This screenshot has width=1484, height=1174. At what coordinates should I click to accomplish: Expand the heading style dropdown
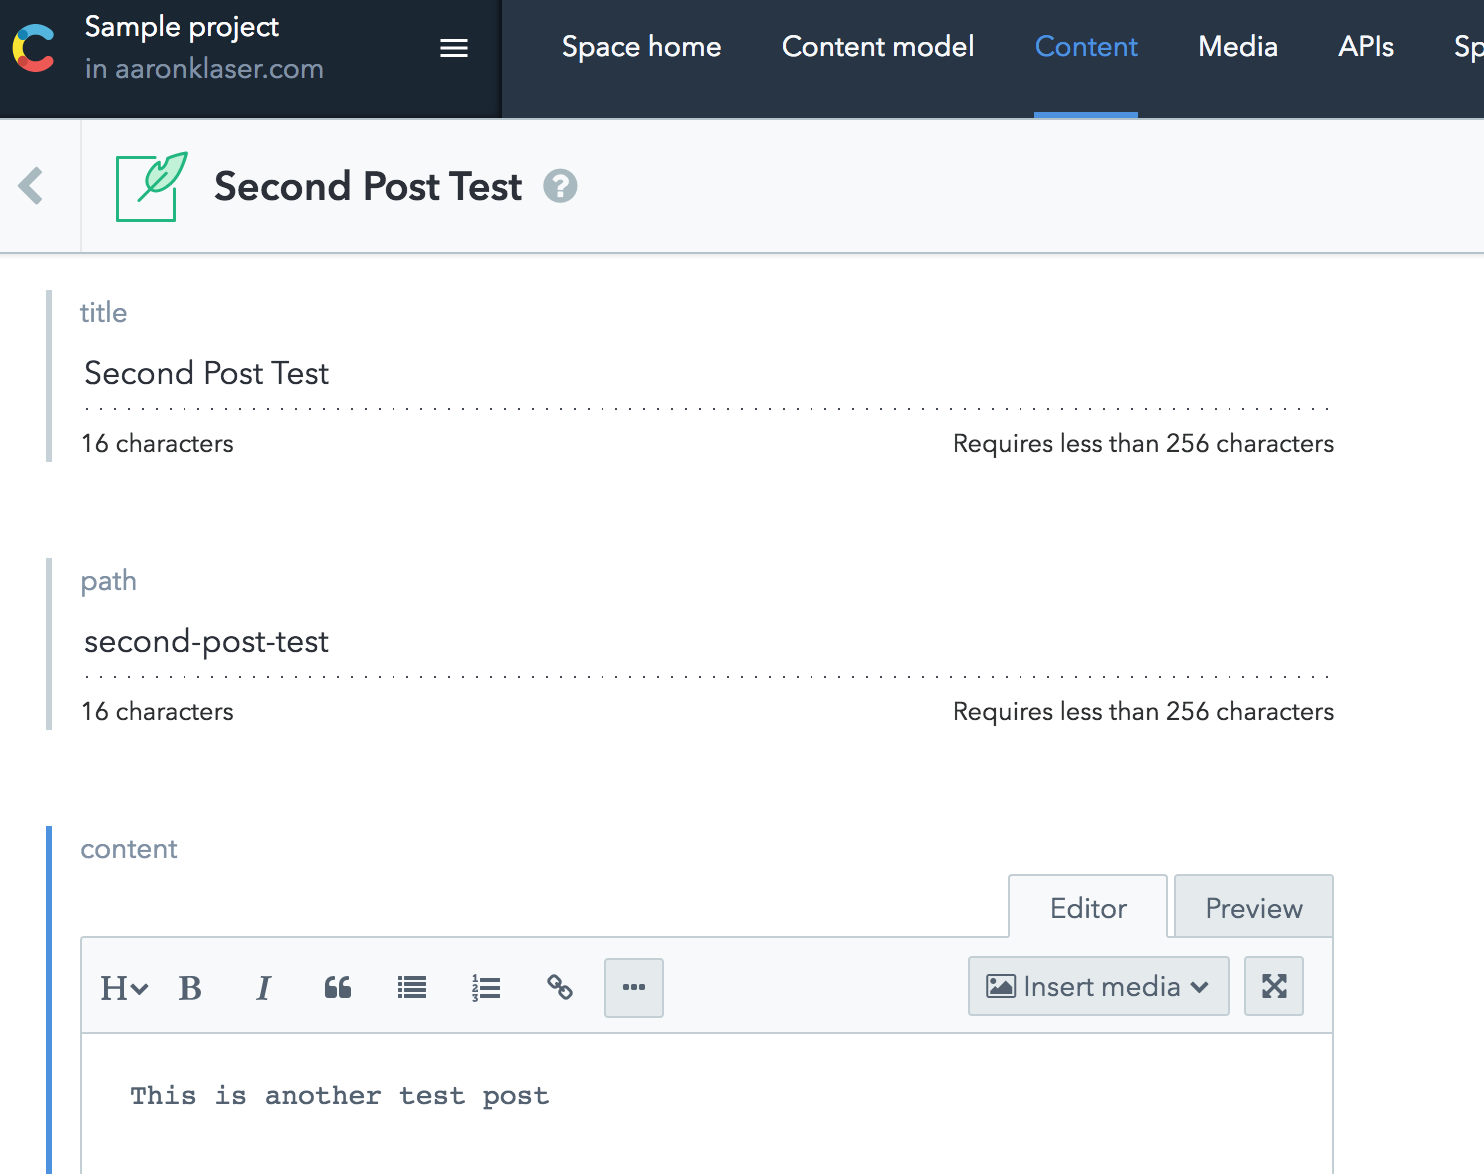pyautogui.click(x=124, y=988)
